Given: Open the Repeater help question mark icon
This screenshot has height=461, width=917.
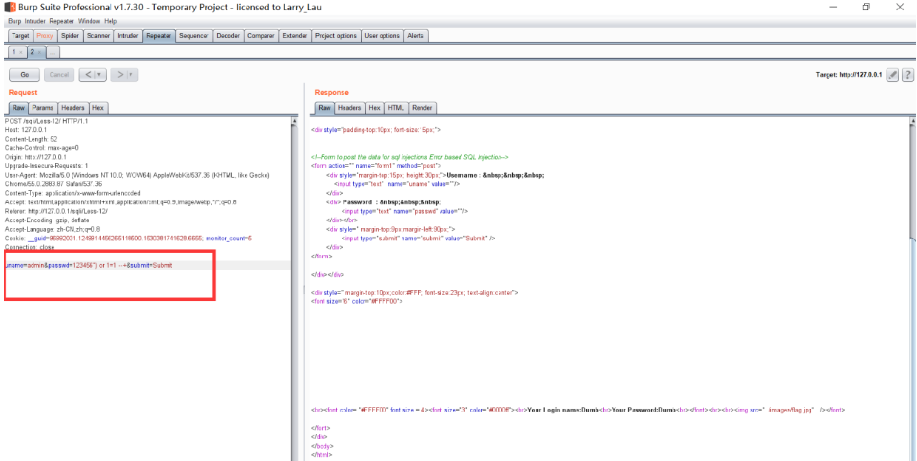Looking at the screenshot, I should pos(908,75).
